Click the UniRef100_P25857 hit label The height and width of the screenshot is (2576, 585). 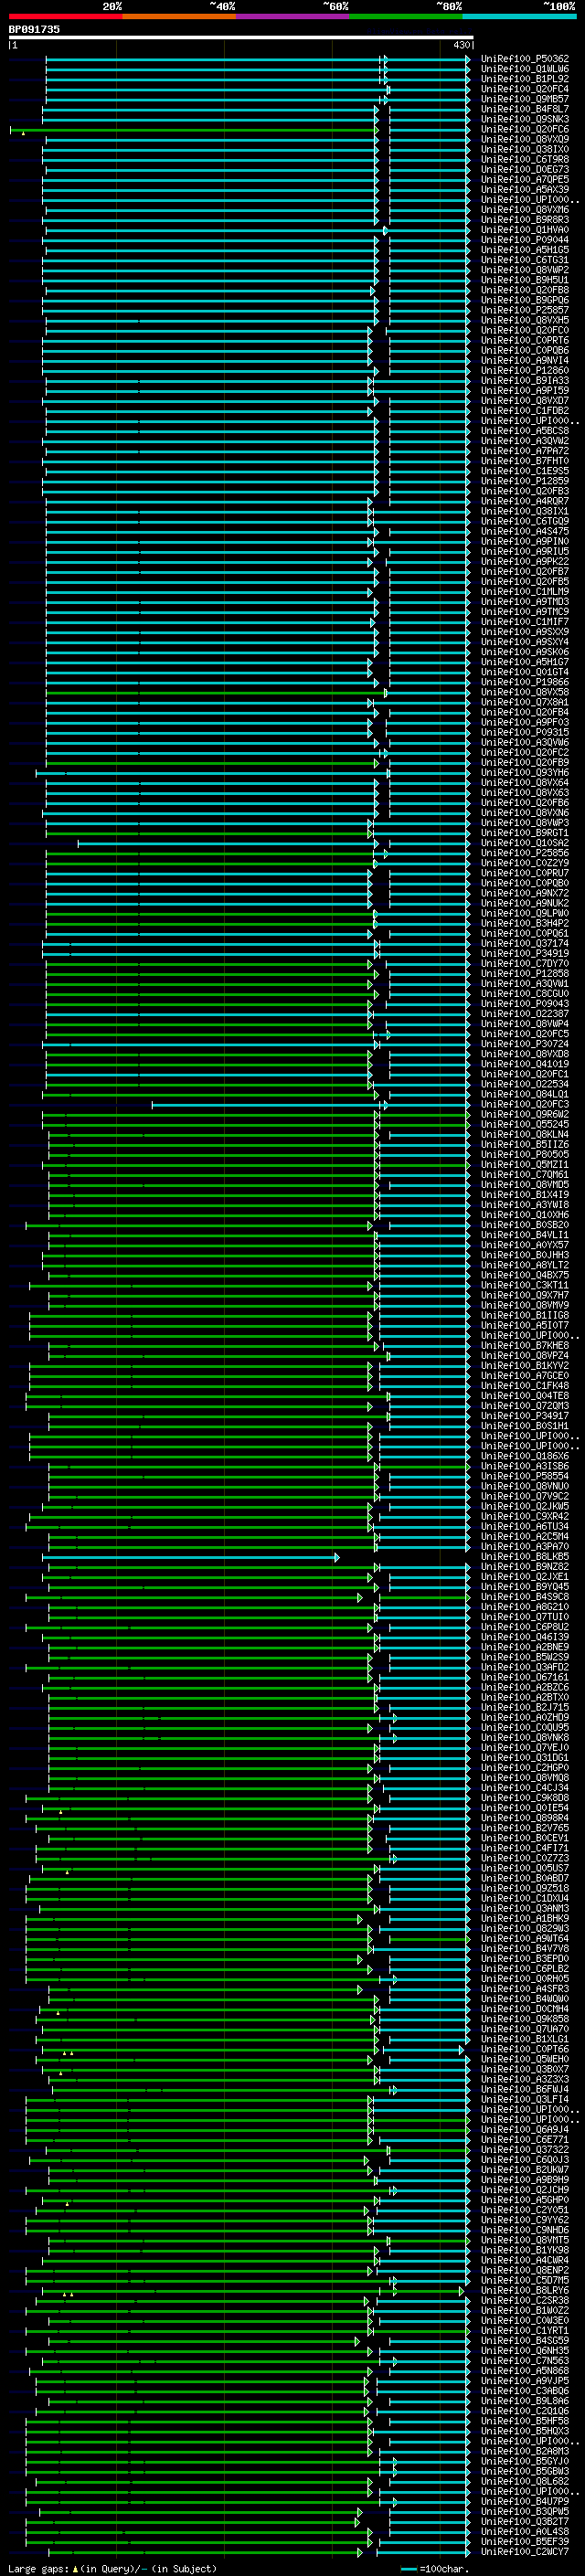(x=524, y=310)
